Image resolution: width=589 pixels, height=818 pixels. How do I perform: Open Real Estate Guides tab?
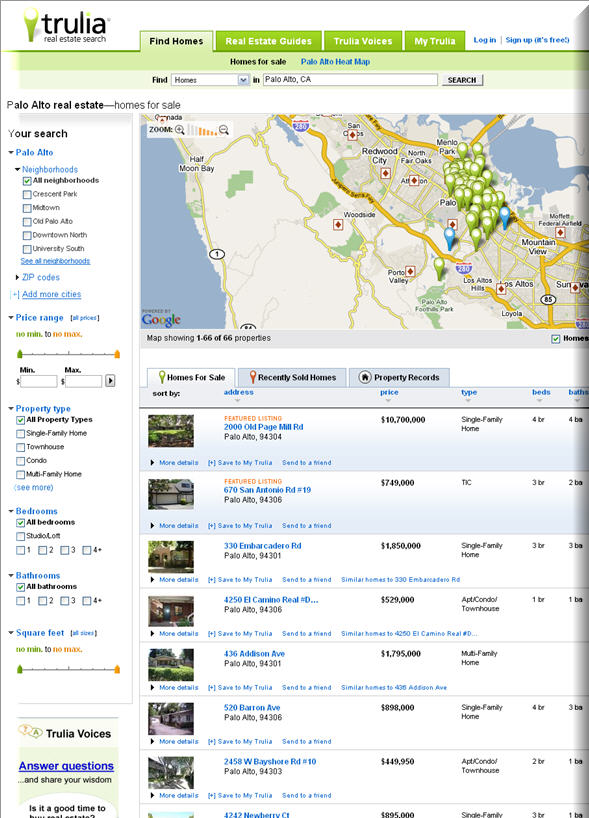tap(268, 41)
